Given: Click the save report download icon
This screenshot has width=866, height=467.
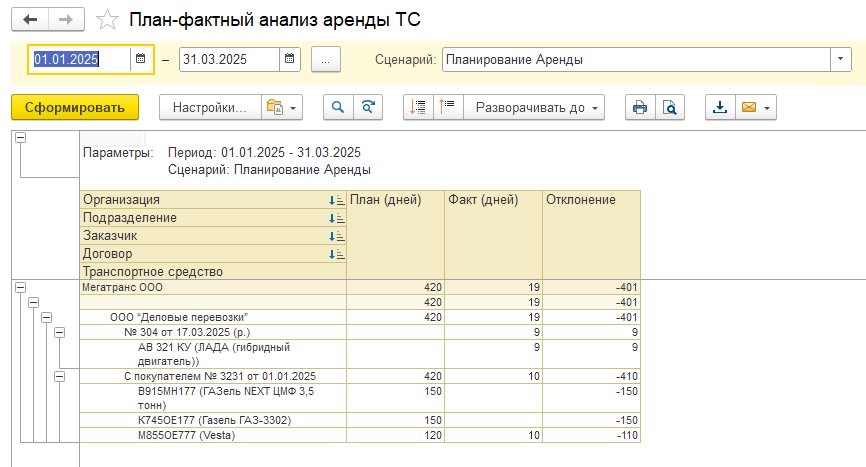Looking at the screenshot, I should tap(720, 107).
